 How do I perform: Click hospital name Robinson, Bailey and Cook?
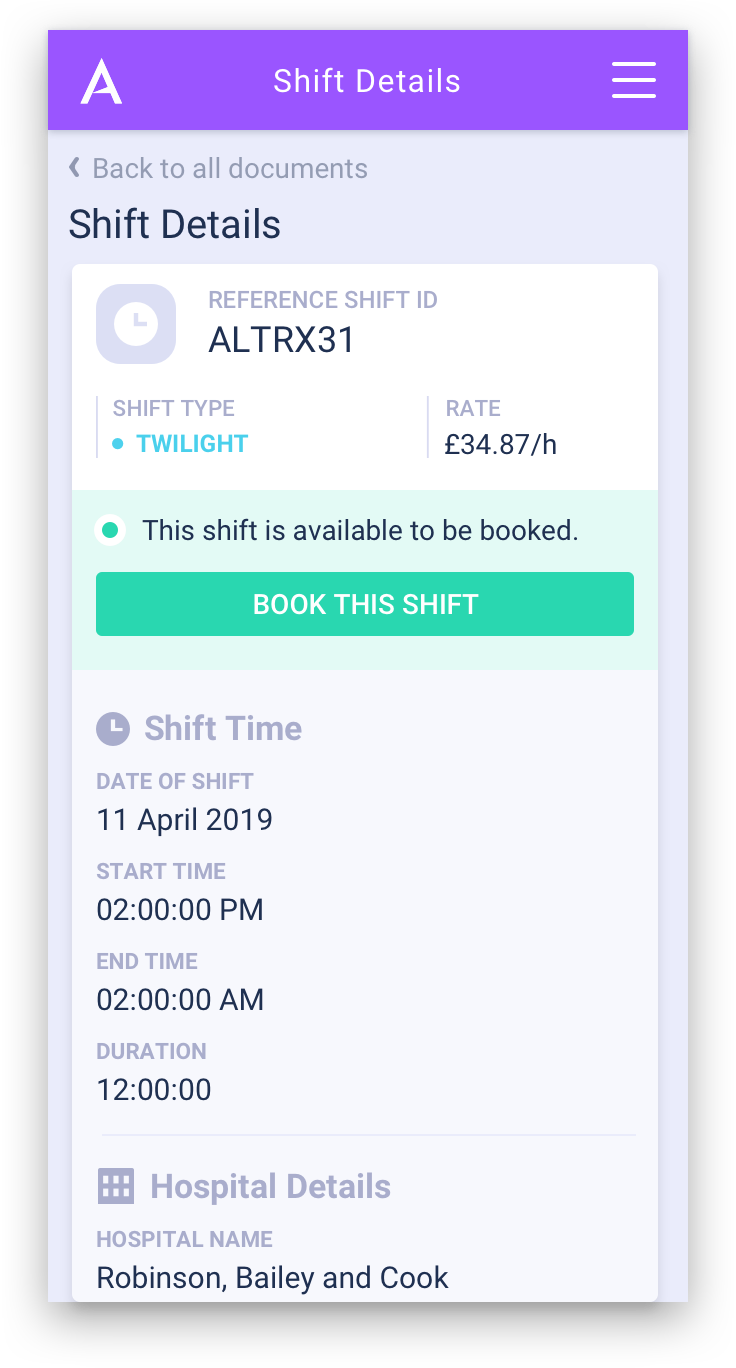272,1277
